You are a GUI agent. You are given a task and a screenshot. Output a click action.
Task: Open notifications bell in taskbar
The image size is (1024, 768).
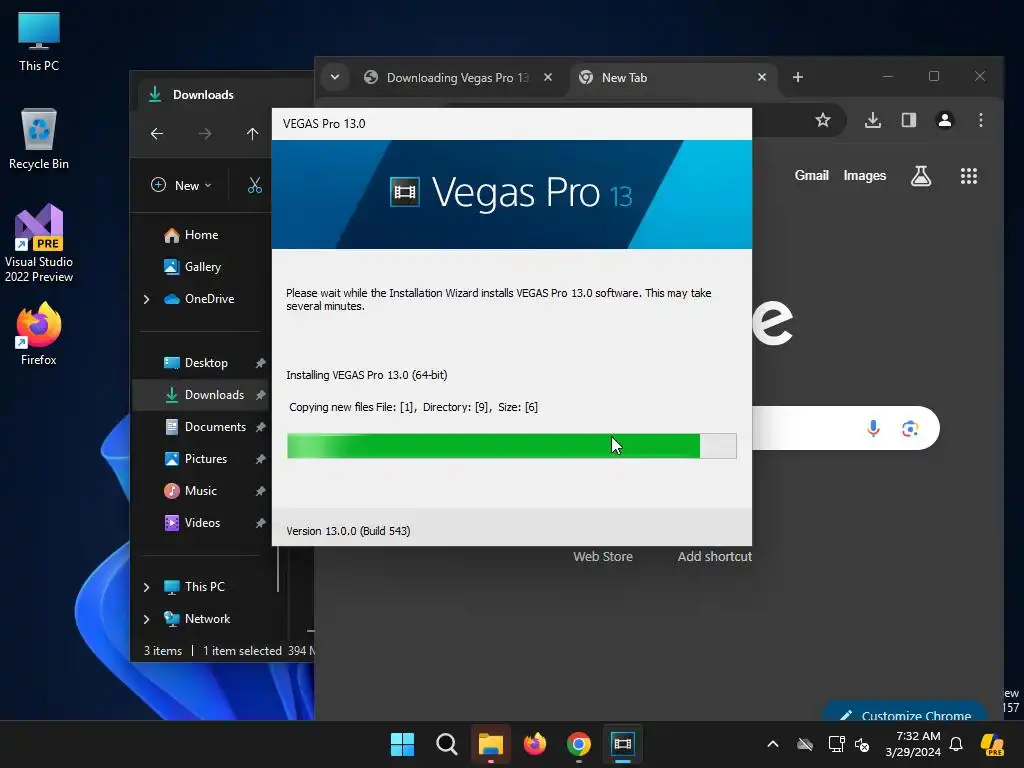pyautogui.click(x=956, y=744)
